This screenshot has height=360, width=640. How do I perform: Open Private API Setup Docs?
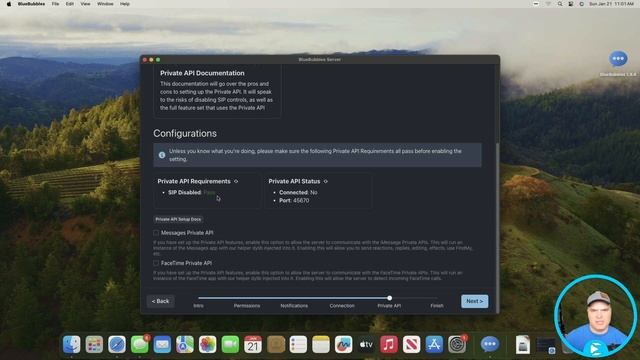tap(178, 219)
